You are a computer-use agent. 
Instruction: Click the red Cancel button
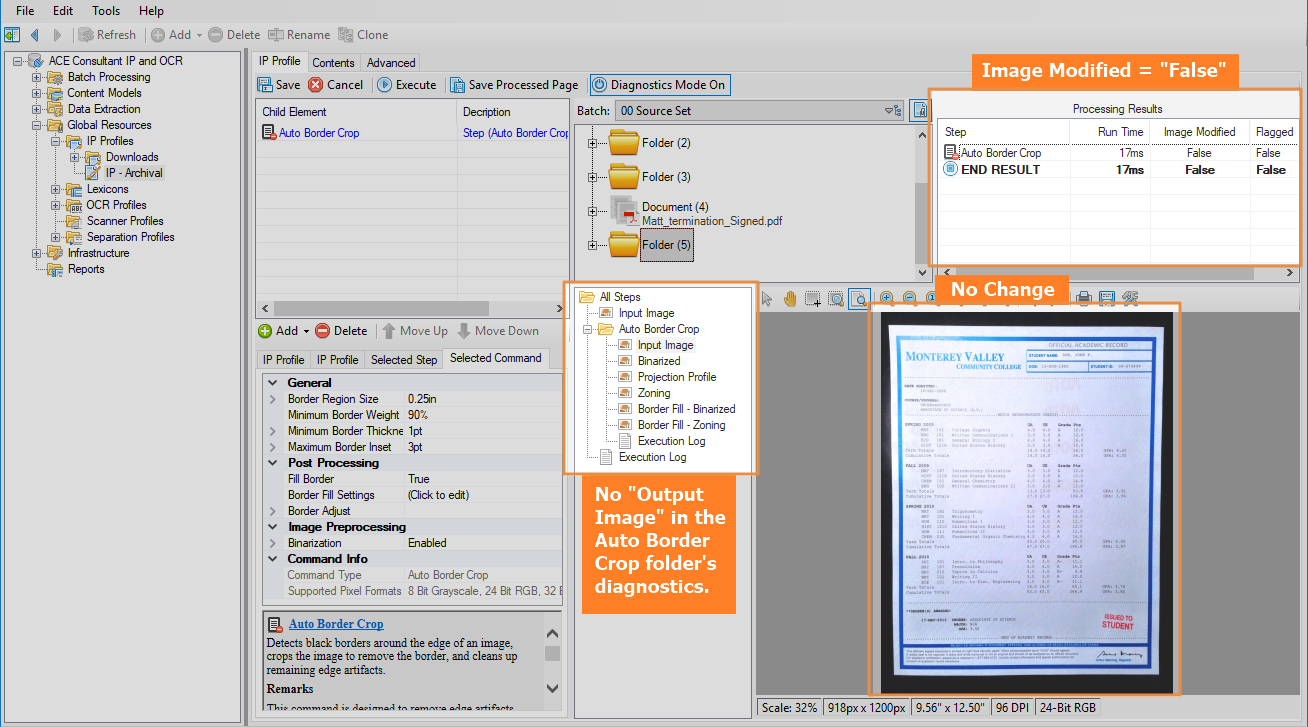coord(336,85)
